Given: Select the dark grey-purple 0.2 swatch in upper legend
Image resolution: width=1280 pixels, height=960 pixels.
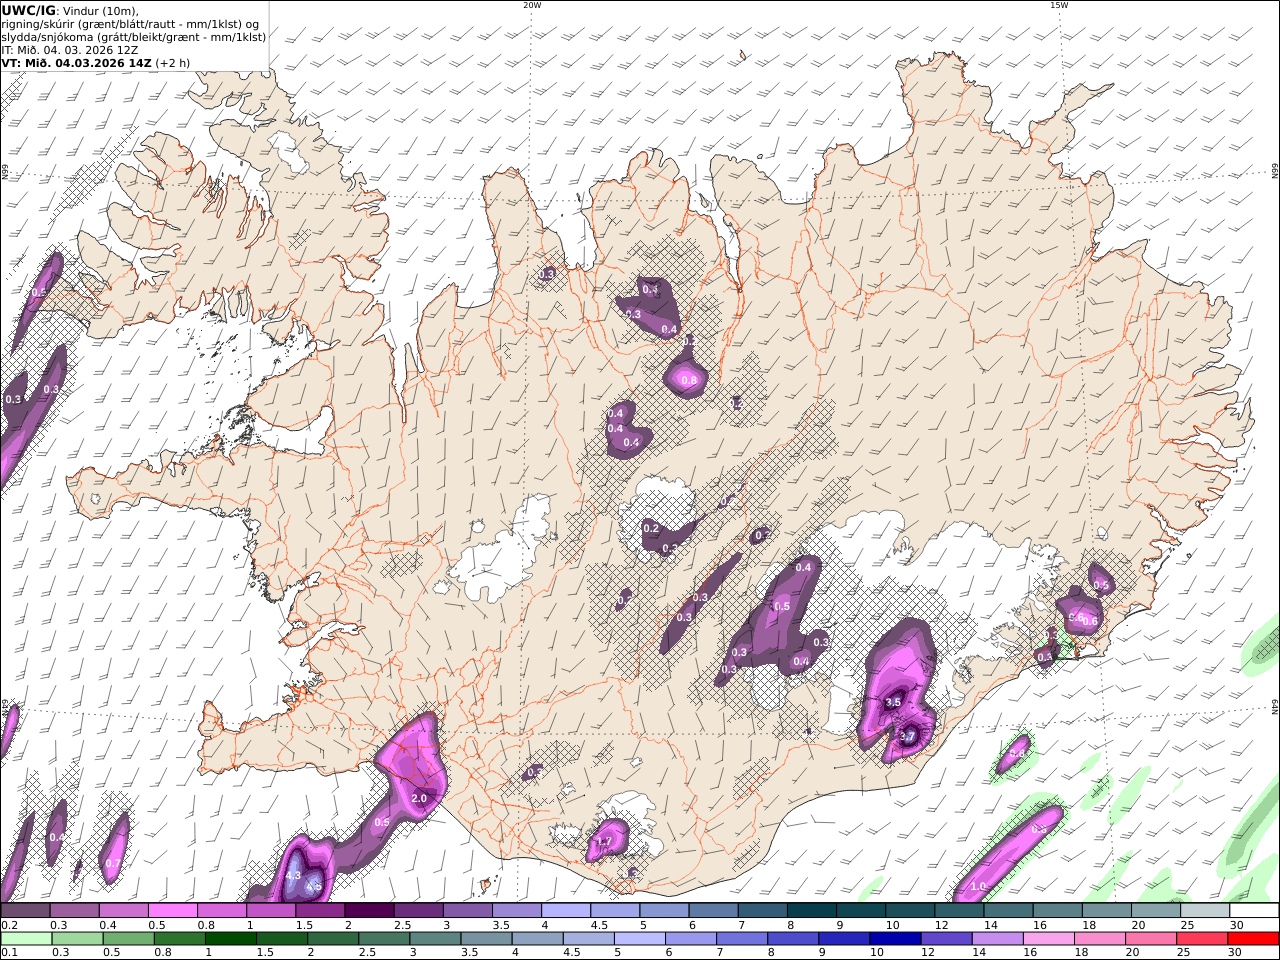Looking at the screenshot, I should [x=26, y=911].
